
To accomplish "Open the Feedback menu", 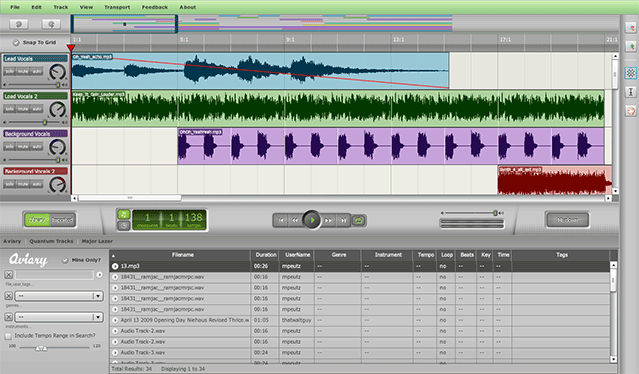I will pos(154,7).
